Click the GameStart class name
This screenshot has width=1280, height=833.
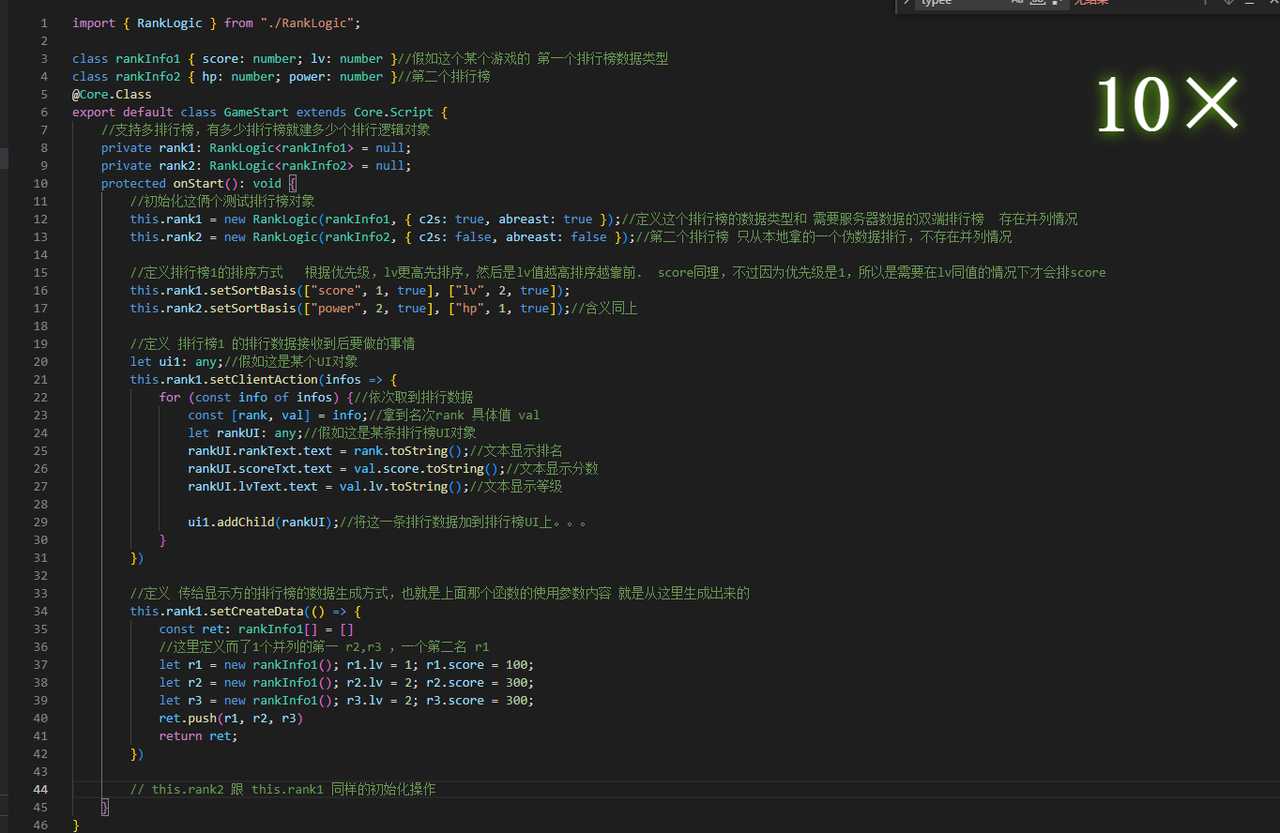[x=256, y=113]
